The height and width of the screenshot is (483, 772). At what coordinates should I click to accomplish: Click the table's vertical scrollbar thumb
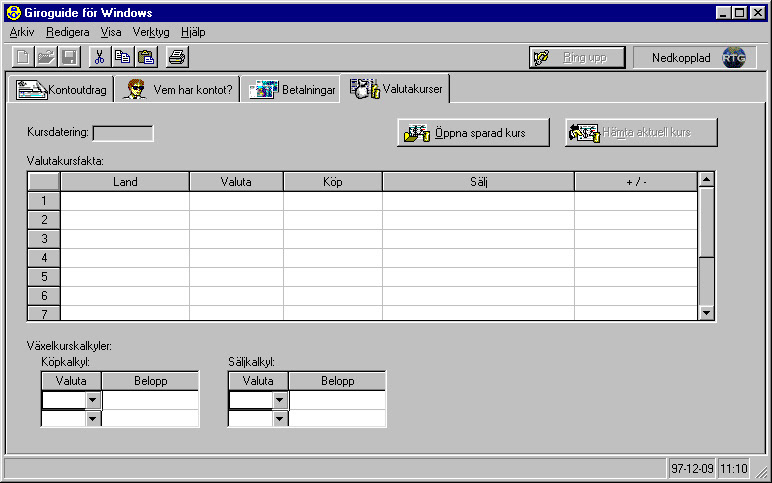click(x=707, y=222)
